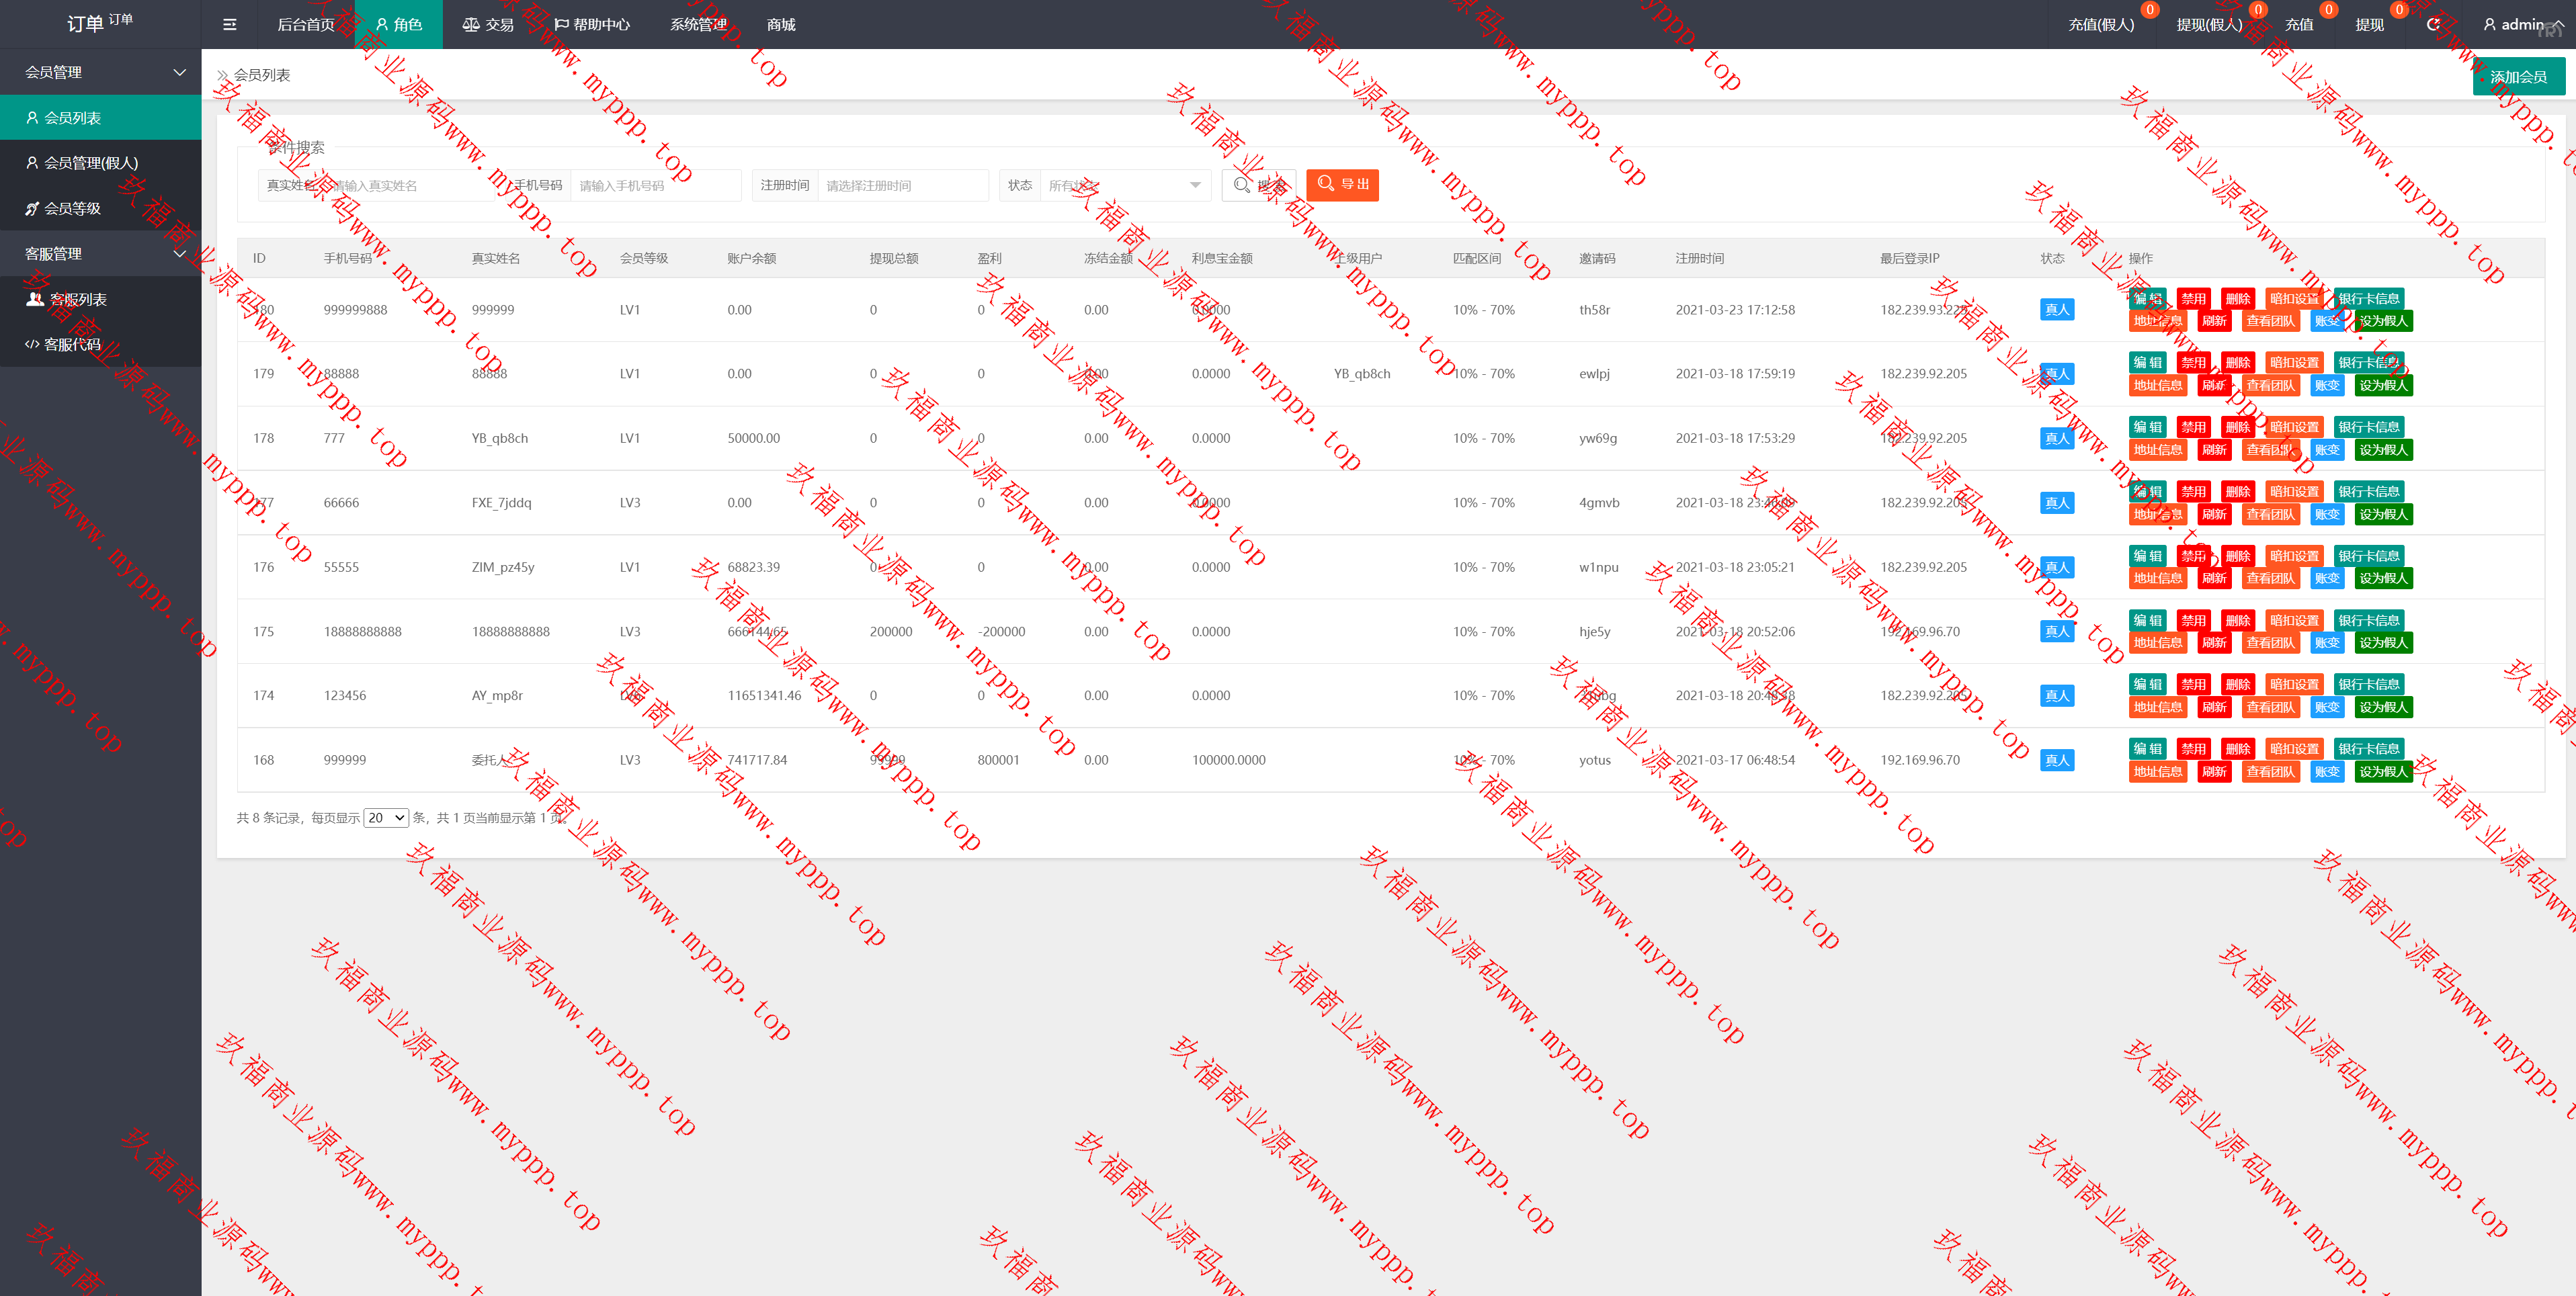Click the search magnifier button
Image resolution: width=2576 pixels, height=1296 pixels.
point(1258,185)
